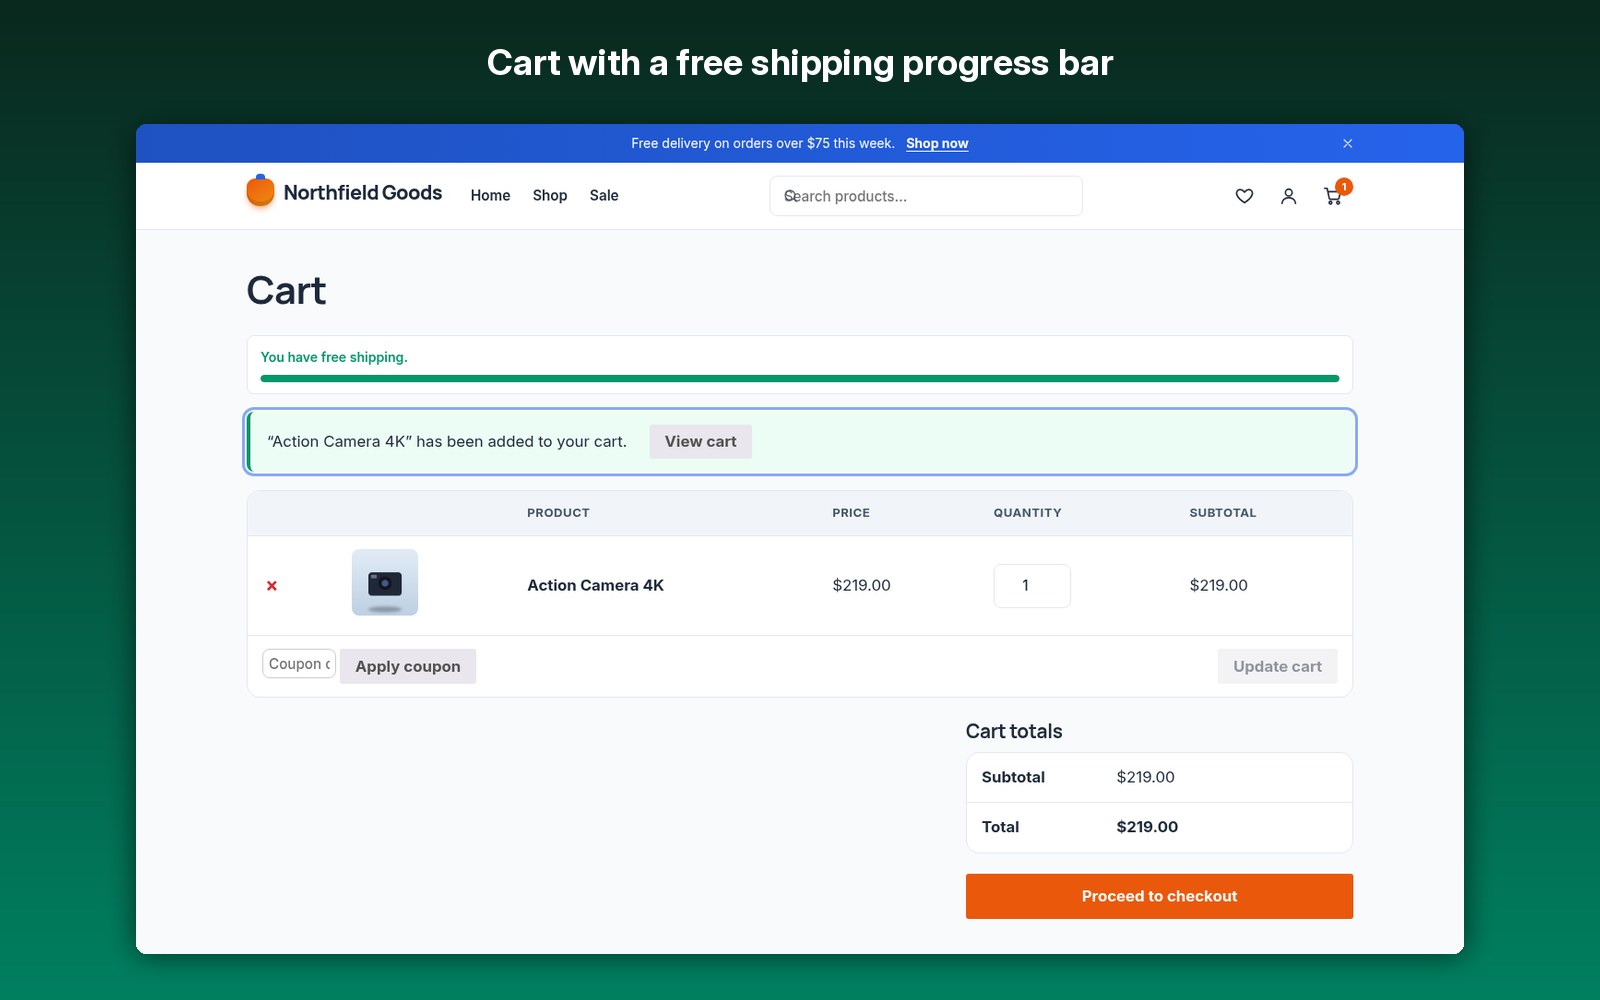Click the SUBTOTAL column header
This screenshot has height=1000, width=1600.
[1222, 513]
